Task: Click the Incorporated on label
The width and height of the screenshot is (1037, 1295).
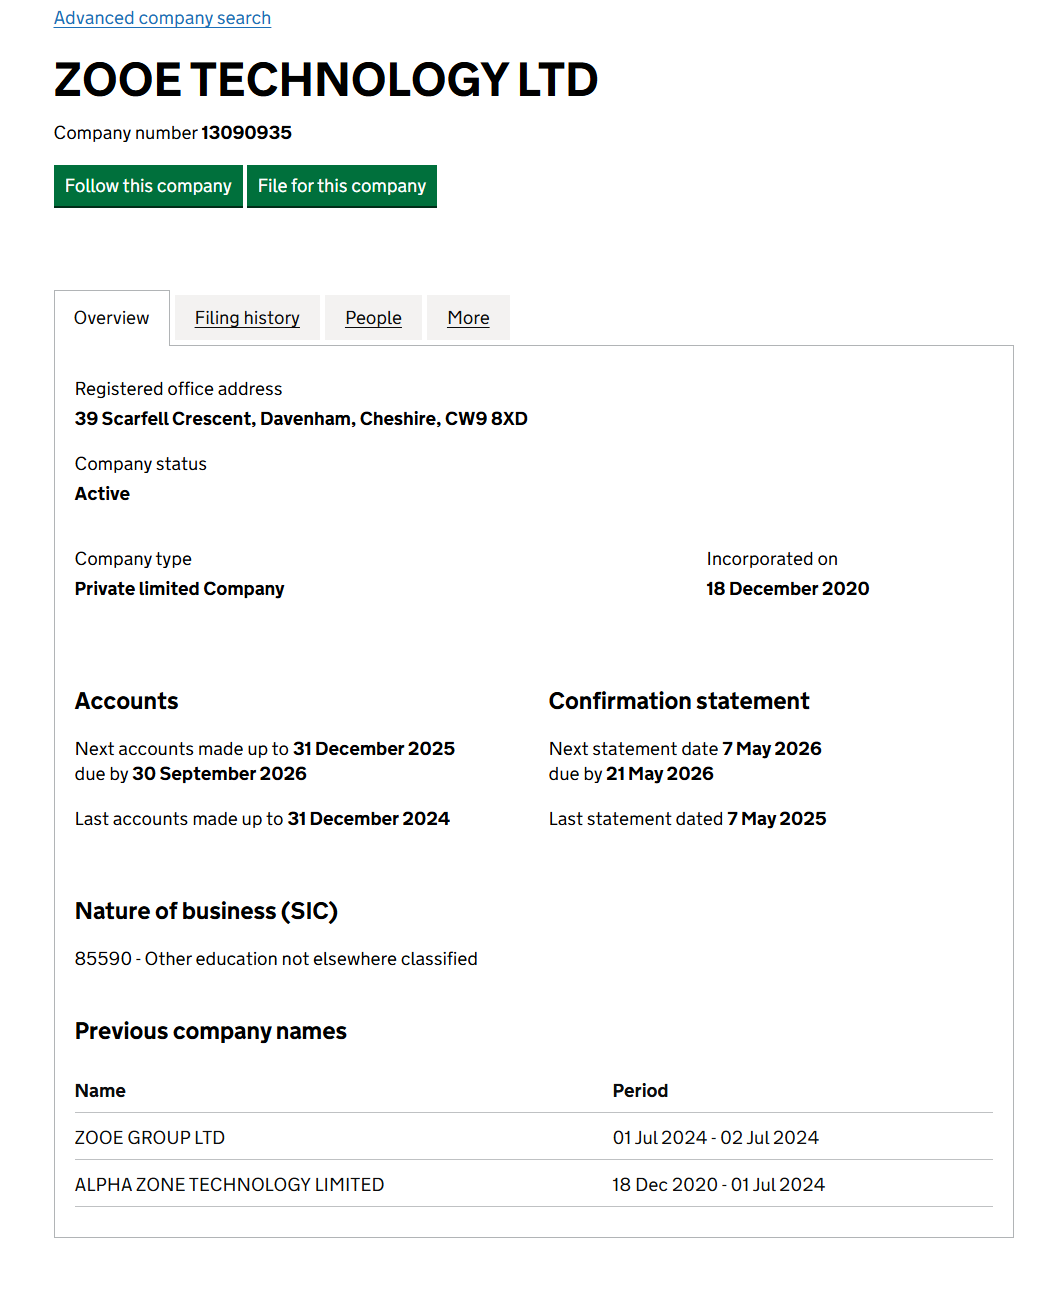Action: coord(772,559)
